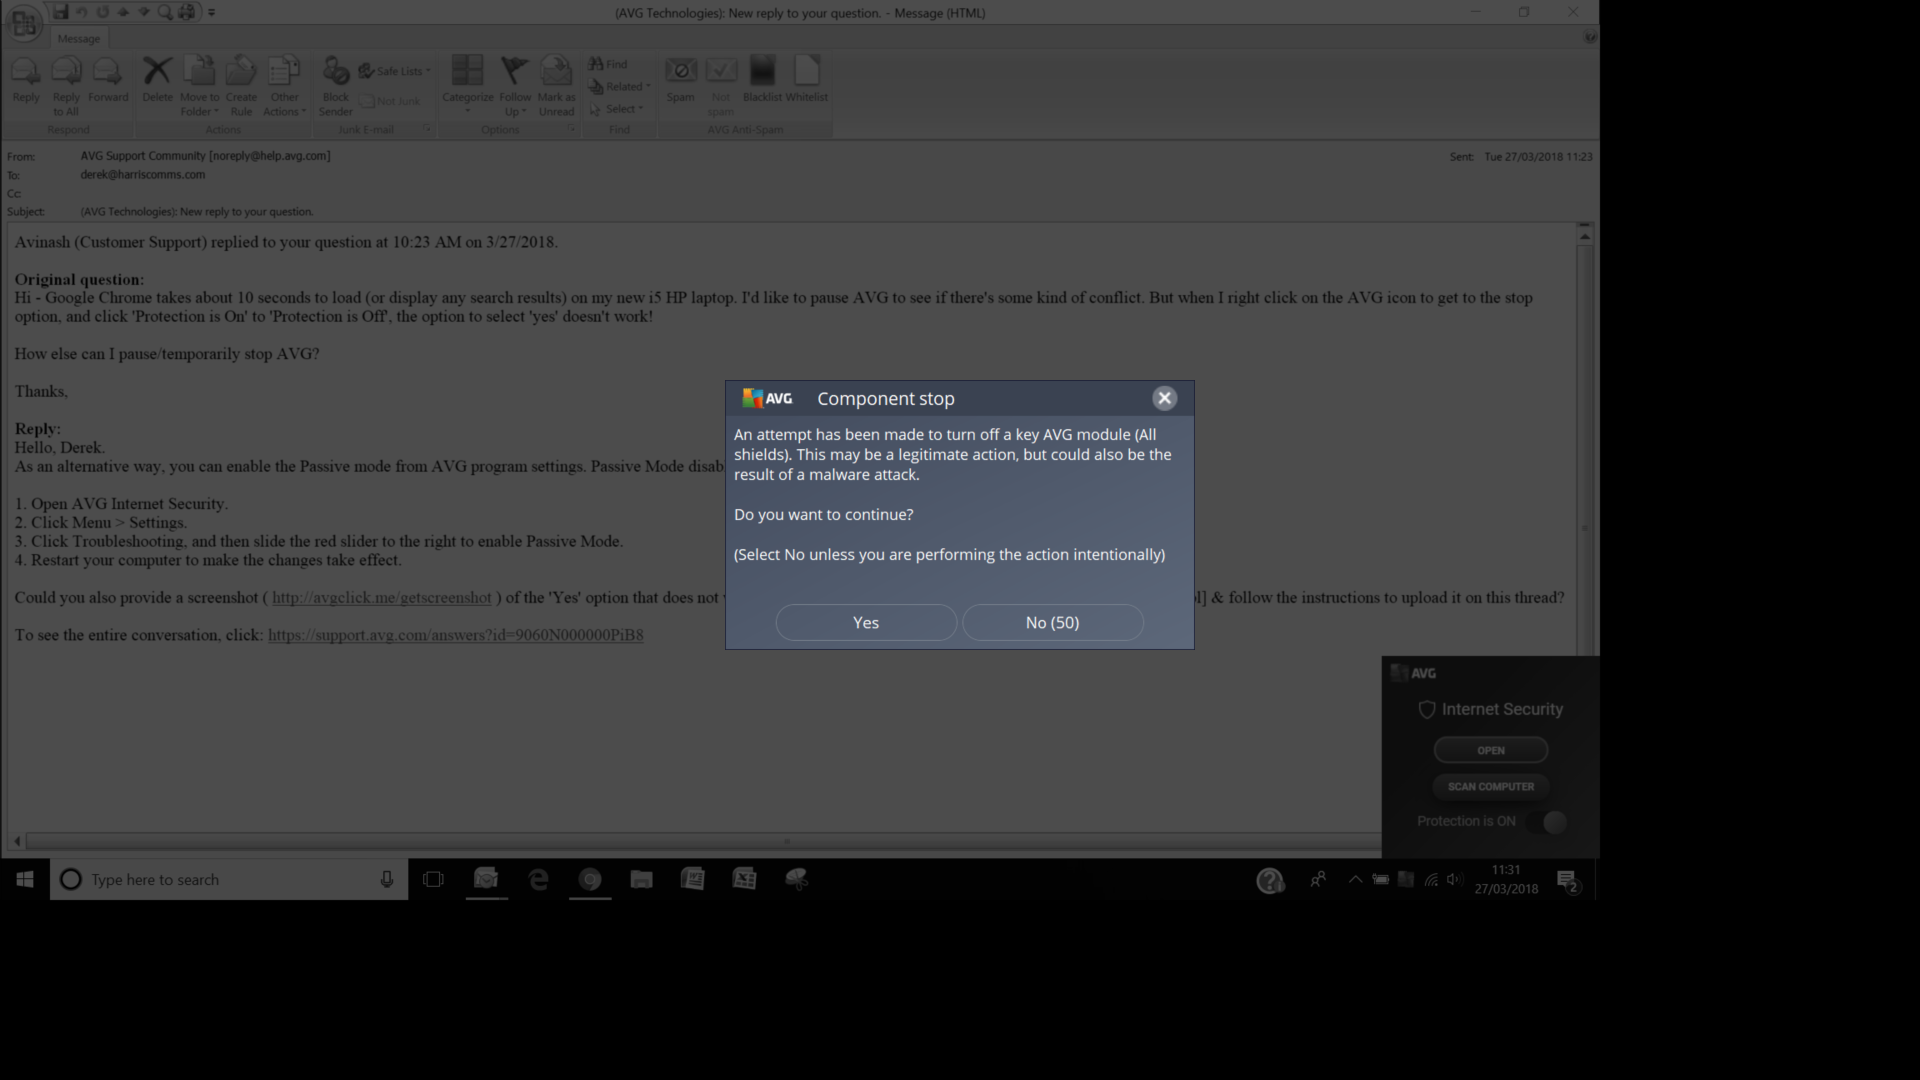Open Follow Up flag dropdown
1920x1080 pixels.
515,86
